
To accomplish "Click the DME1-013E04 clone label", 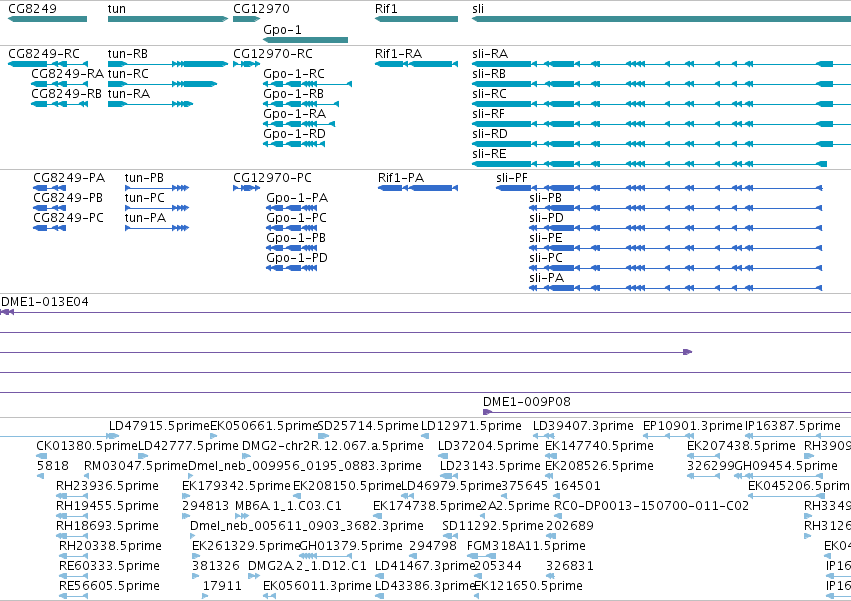I will (x=45, y=302).
